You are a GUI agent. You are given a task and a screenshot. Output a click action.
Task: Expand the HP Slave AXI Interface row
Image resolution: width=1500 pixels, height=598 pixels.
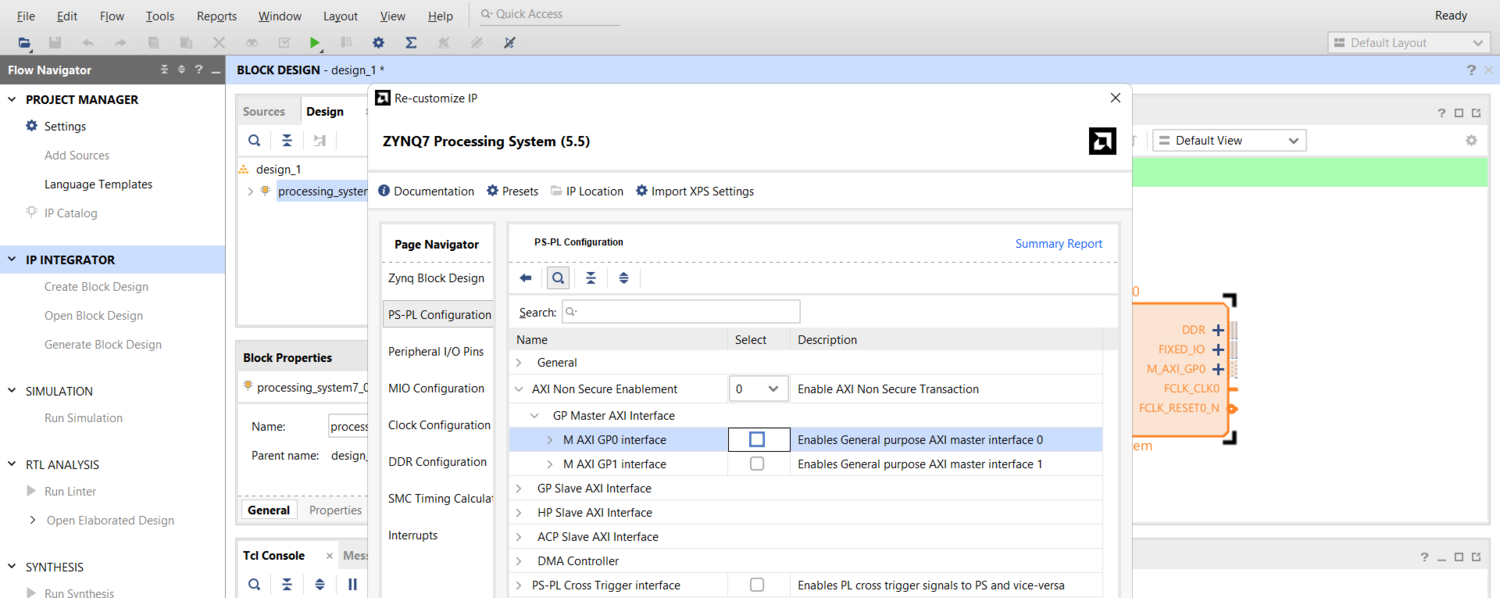coord(519,513)
